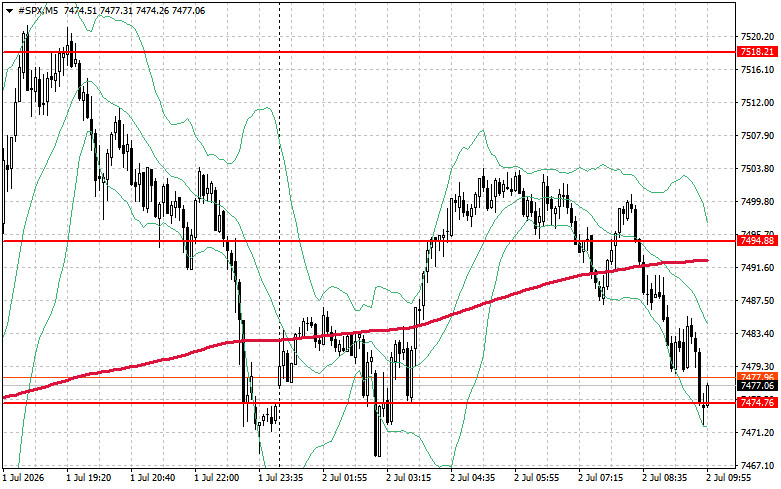Click the dropdown triangle beside #SPX.M5

pos(9,11)
